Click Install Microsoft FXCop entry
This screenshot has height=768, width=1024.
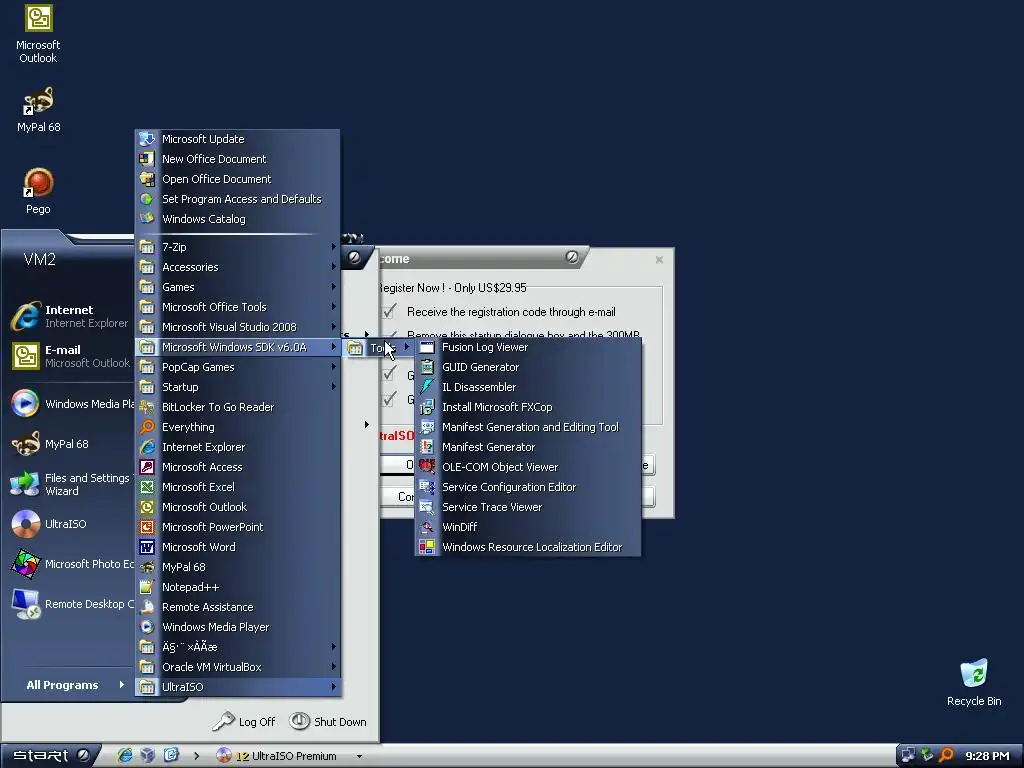pyautogui.click(x=528, y=408)
